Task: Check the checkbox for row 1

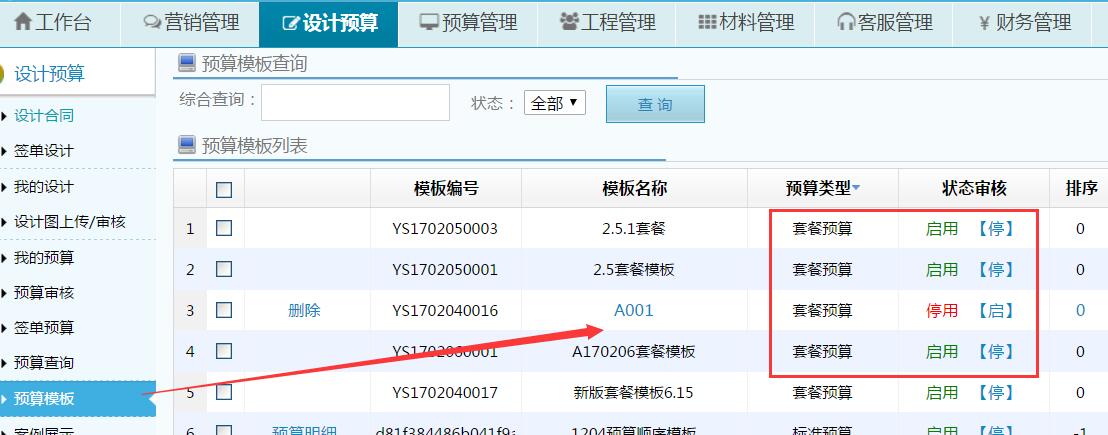Action: pos(224,228)
